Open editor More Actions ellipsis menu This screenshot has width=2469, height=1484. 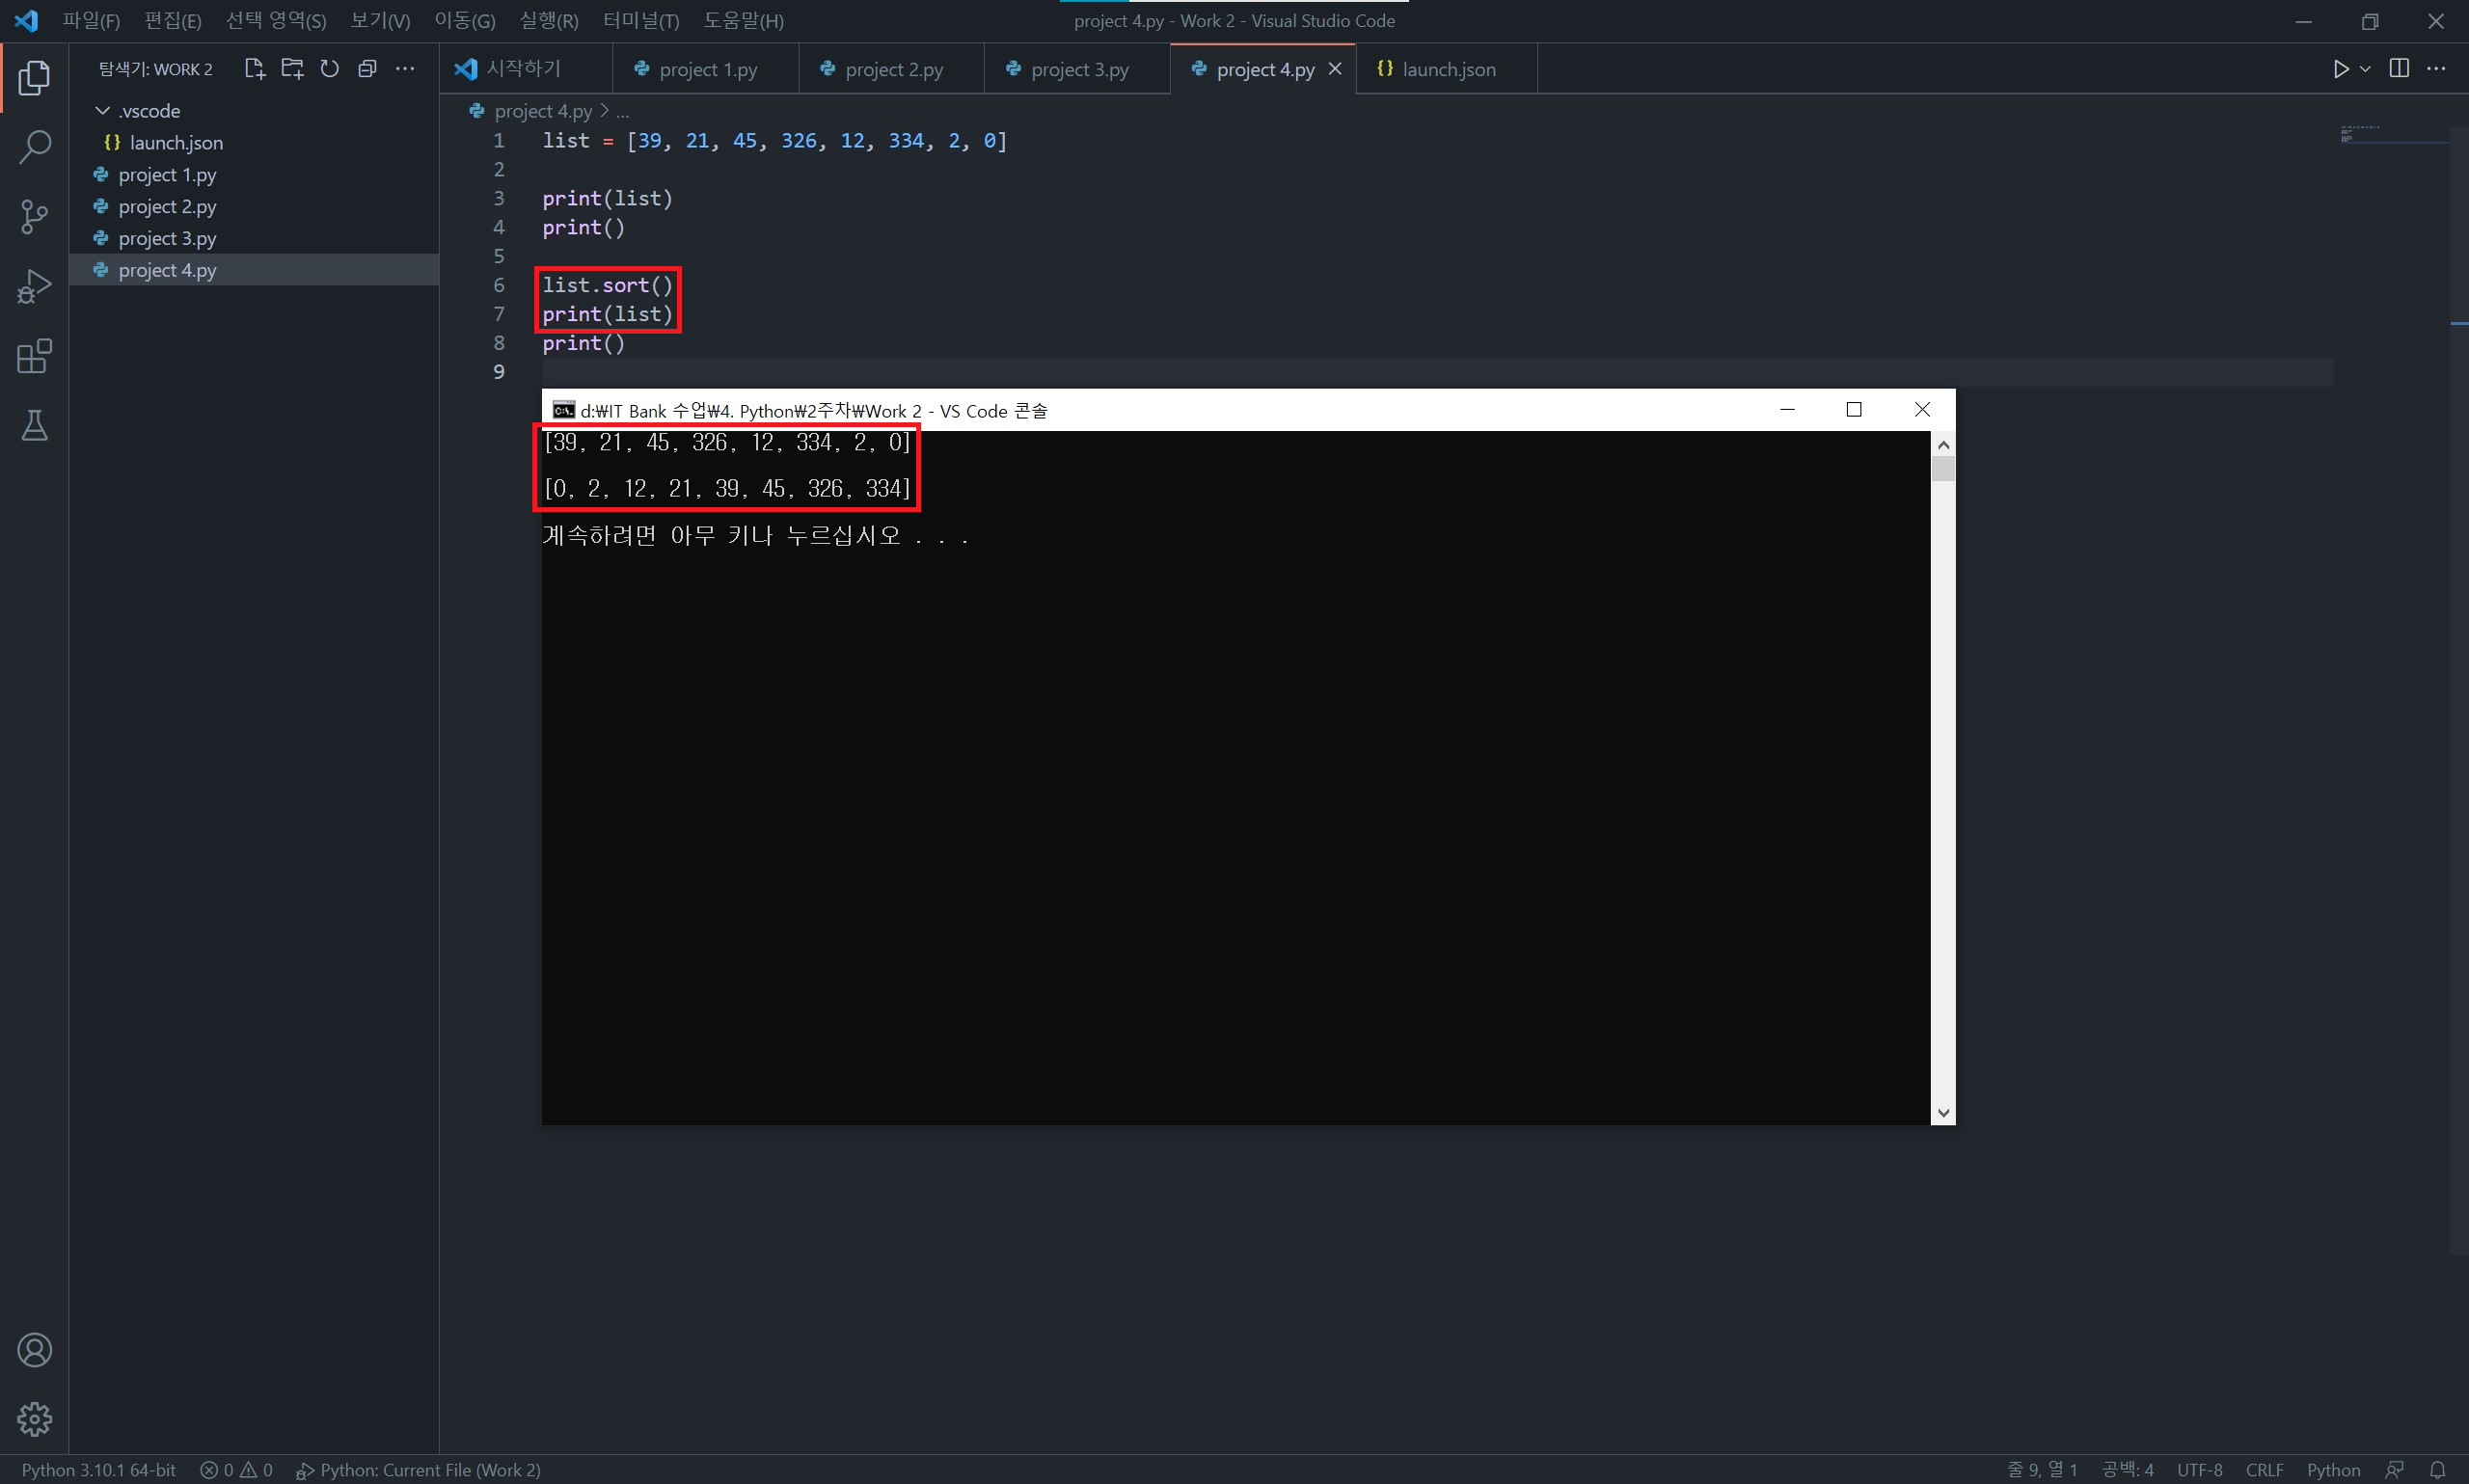coord(2436,68)
